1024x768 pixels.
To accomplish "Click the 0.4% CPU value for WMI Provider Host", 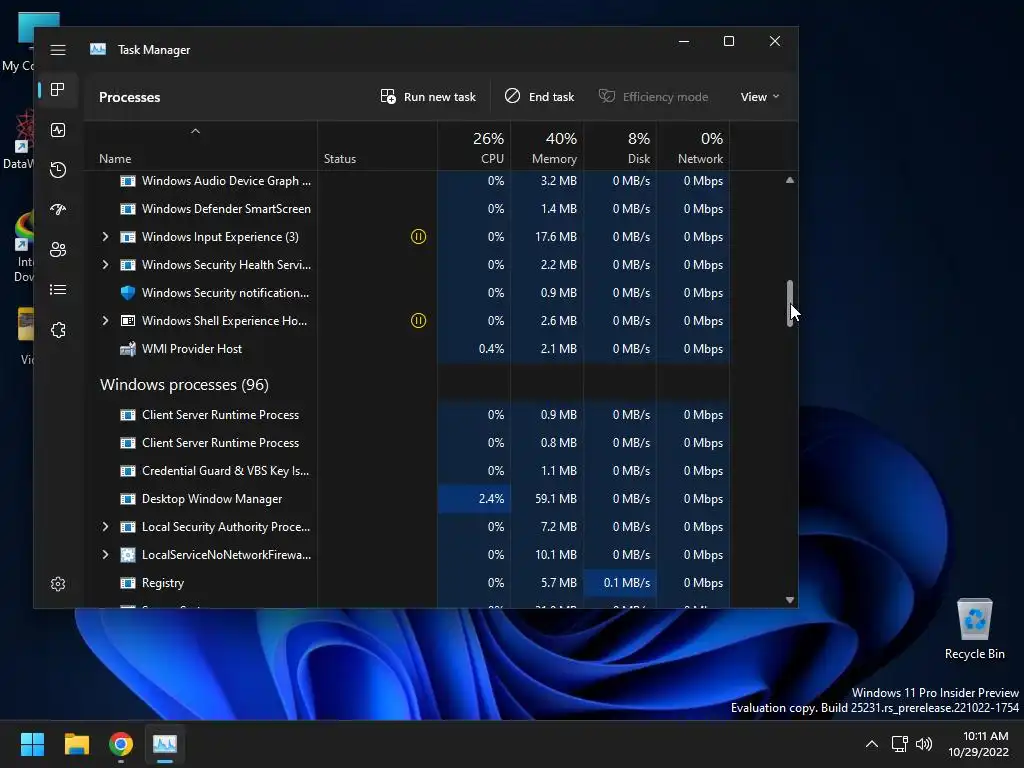I will [x=491, y=349].
